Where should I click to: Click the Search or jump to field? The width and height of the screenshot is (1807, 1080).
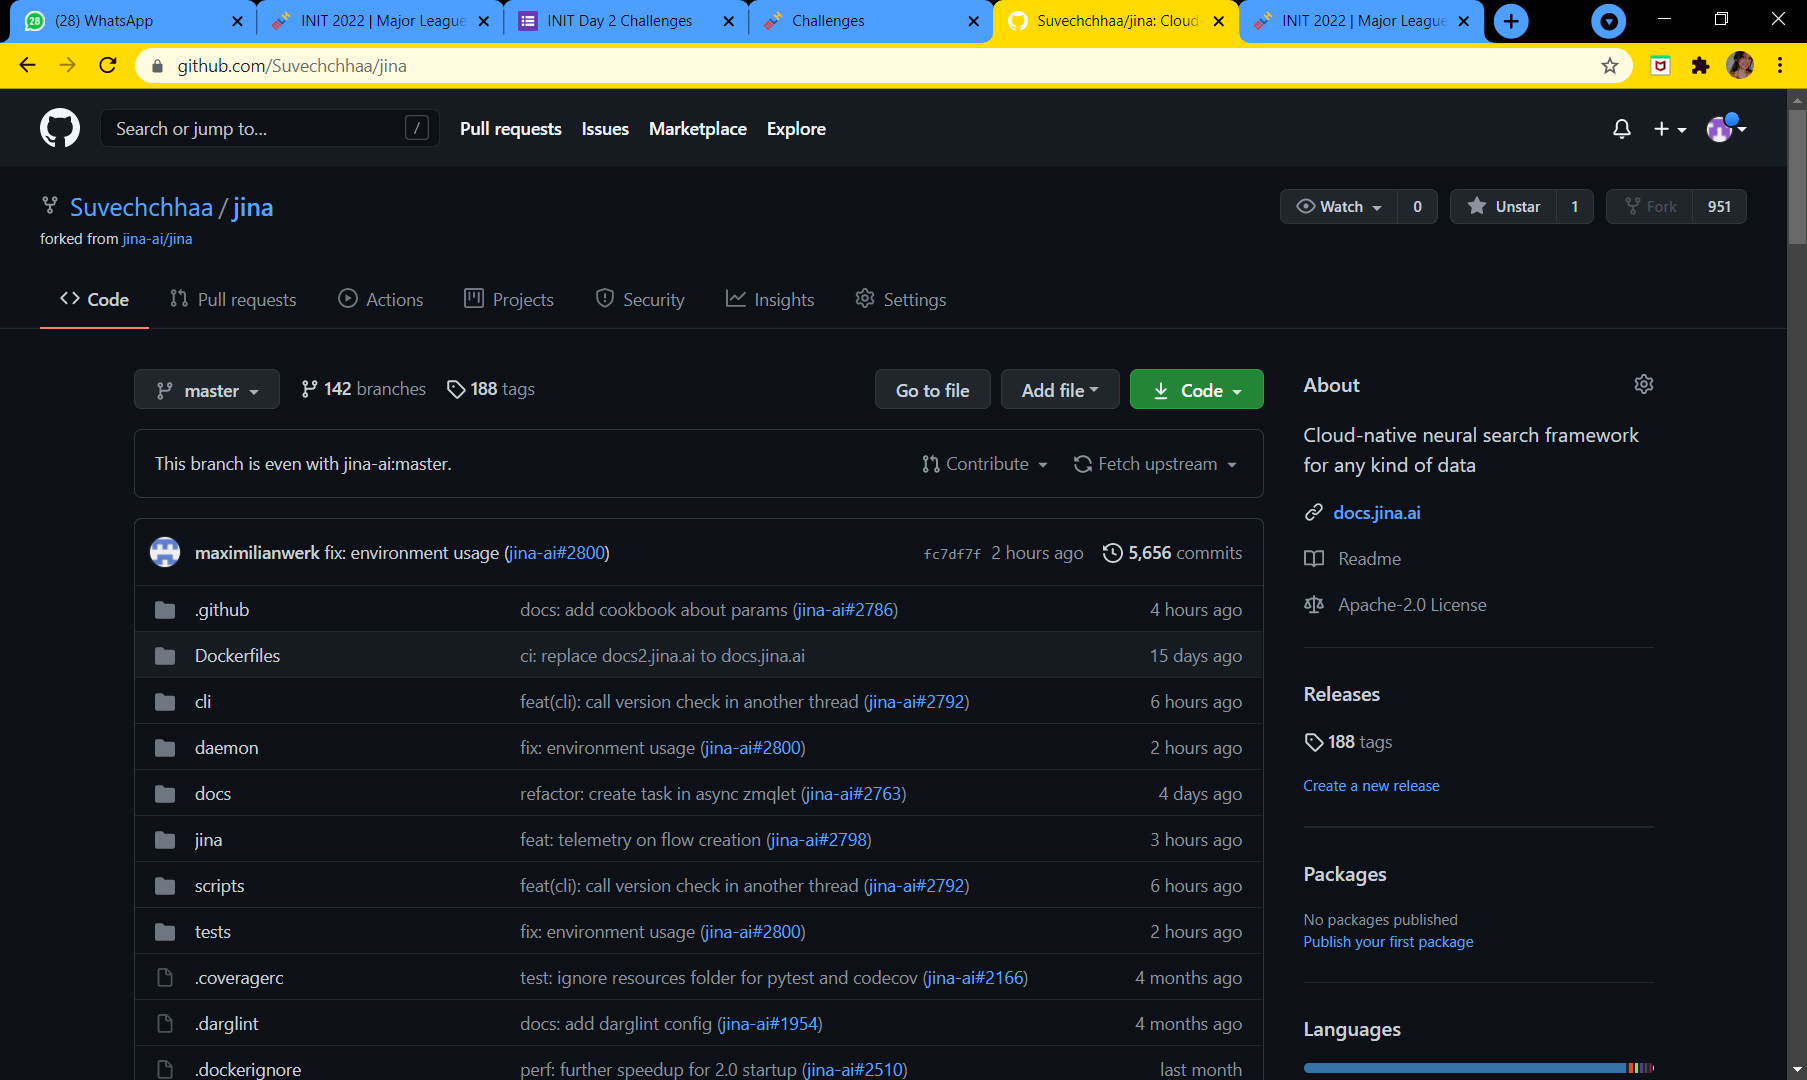click(270, 128)
